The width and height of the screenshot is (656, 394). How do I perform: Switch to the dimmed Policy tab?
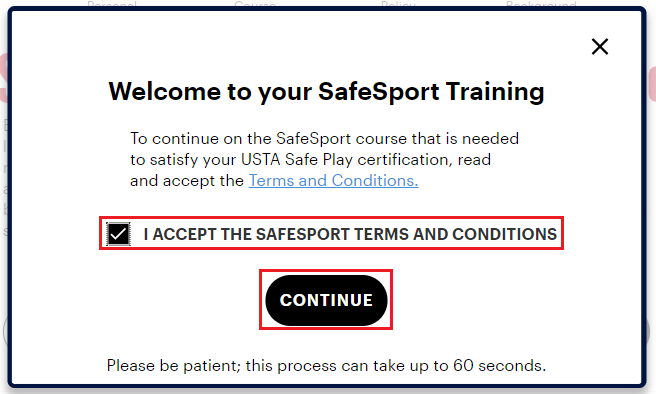click(398, 4)
